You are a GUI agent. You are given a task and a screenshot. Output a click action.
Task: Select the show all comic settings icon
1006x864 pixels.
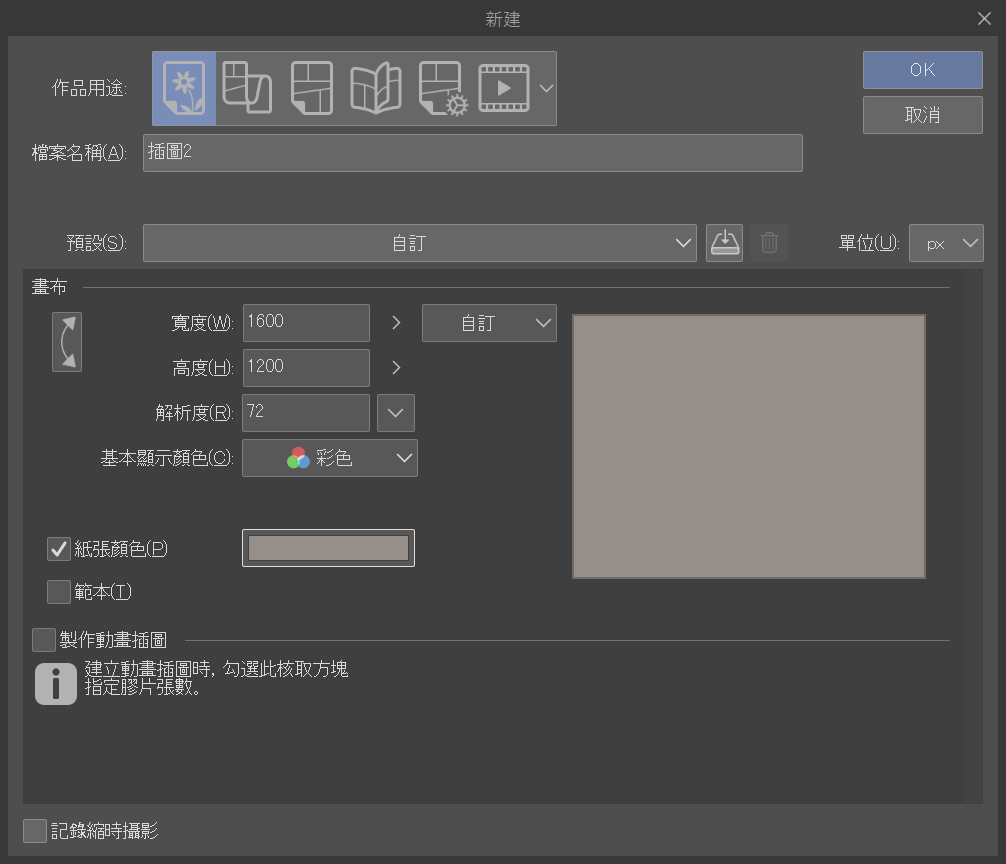[x=442, y=88]
